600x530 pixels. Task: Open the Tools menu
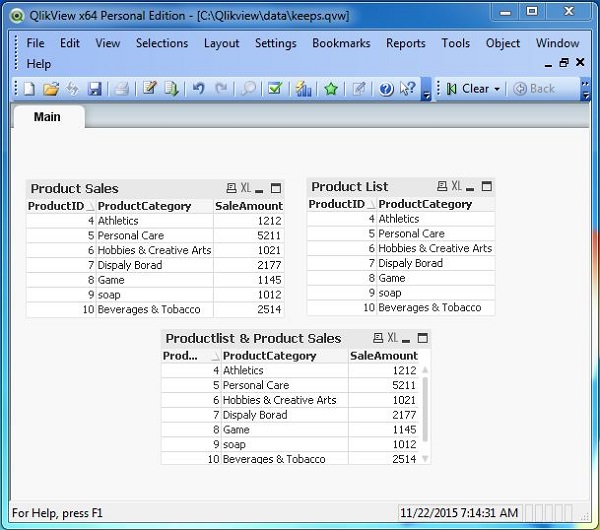tap(455, 43)
